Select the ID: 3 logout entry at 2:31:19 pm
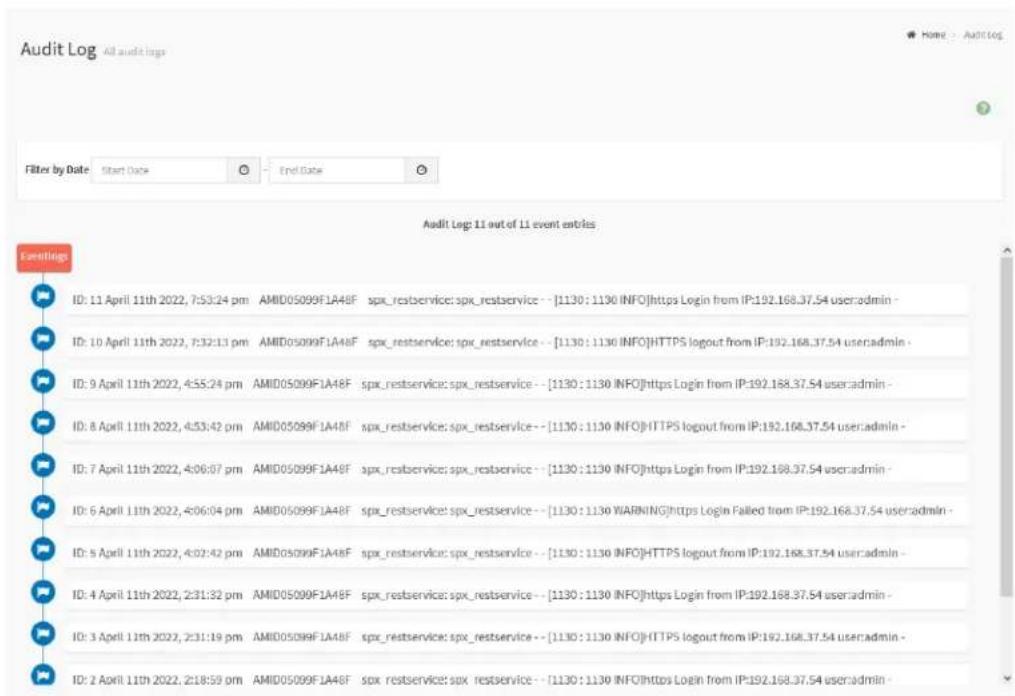1015x696 pixels. (515, 637)
